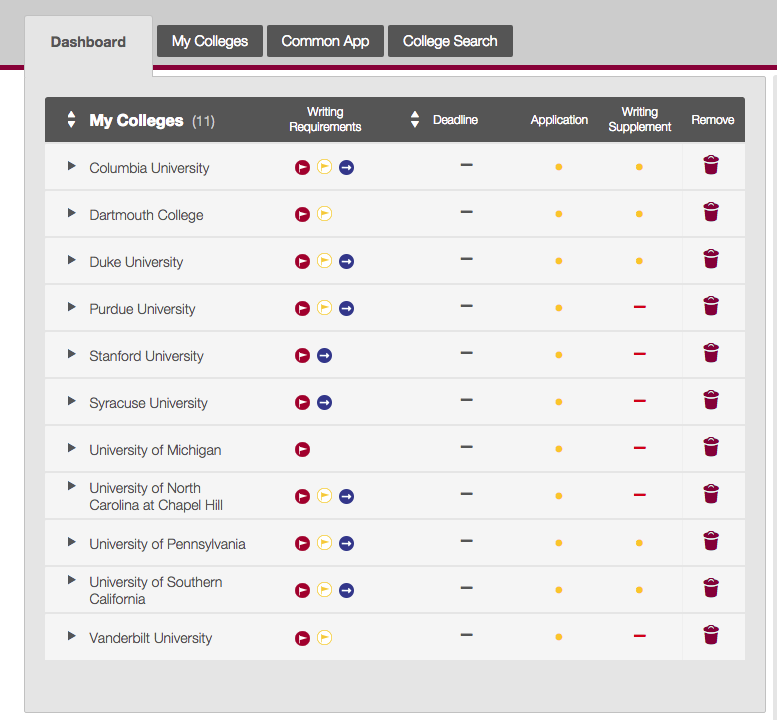This screenshot has height=720, width=777.
Task: Open the My Colleges tab
Action: (x=210, y=41)
